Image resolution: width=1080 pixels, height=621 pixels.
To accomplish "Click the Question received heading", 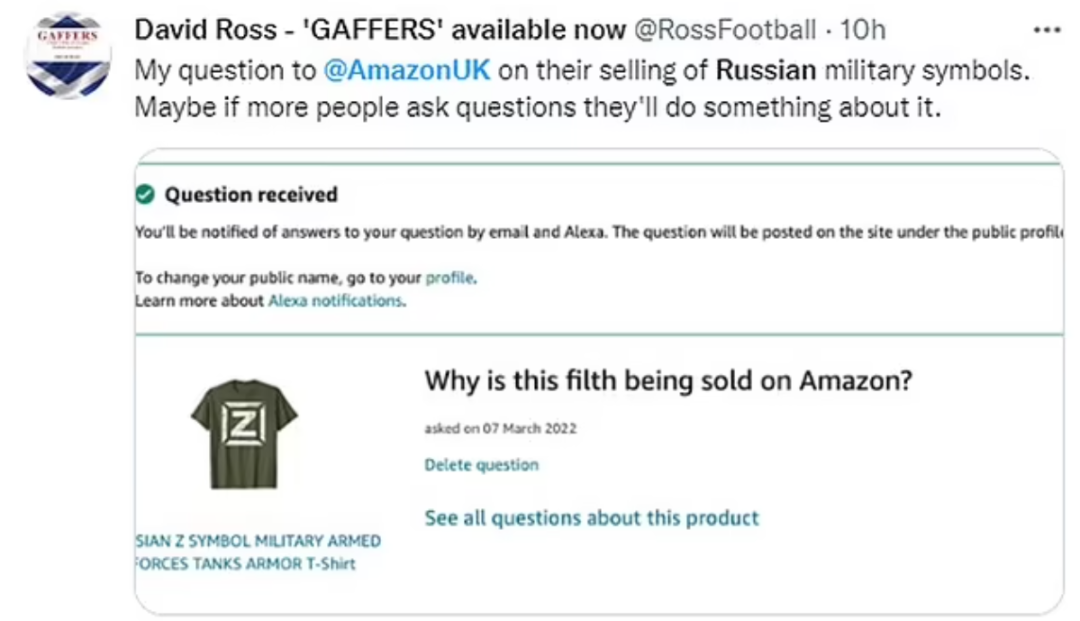I will [x=251, y=194].
